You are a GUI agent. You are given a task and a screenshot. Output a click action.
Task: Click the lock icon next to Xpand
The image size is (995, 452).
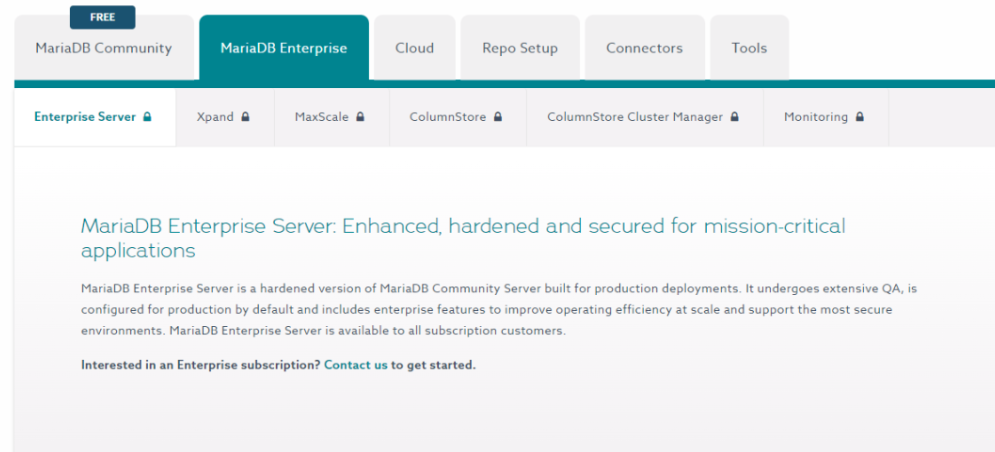(246, 117)
